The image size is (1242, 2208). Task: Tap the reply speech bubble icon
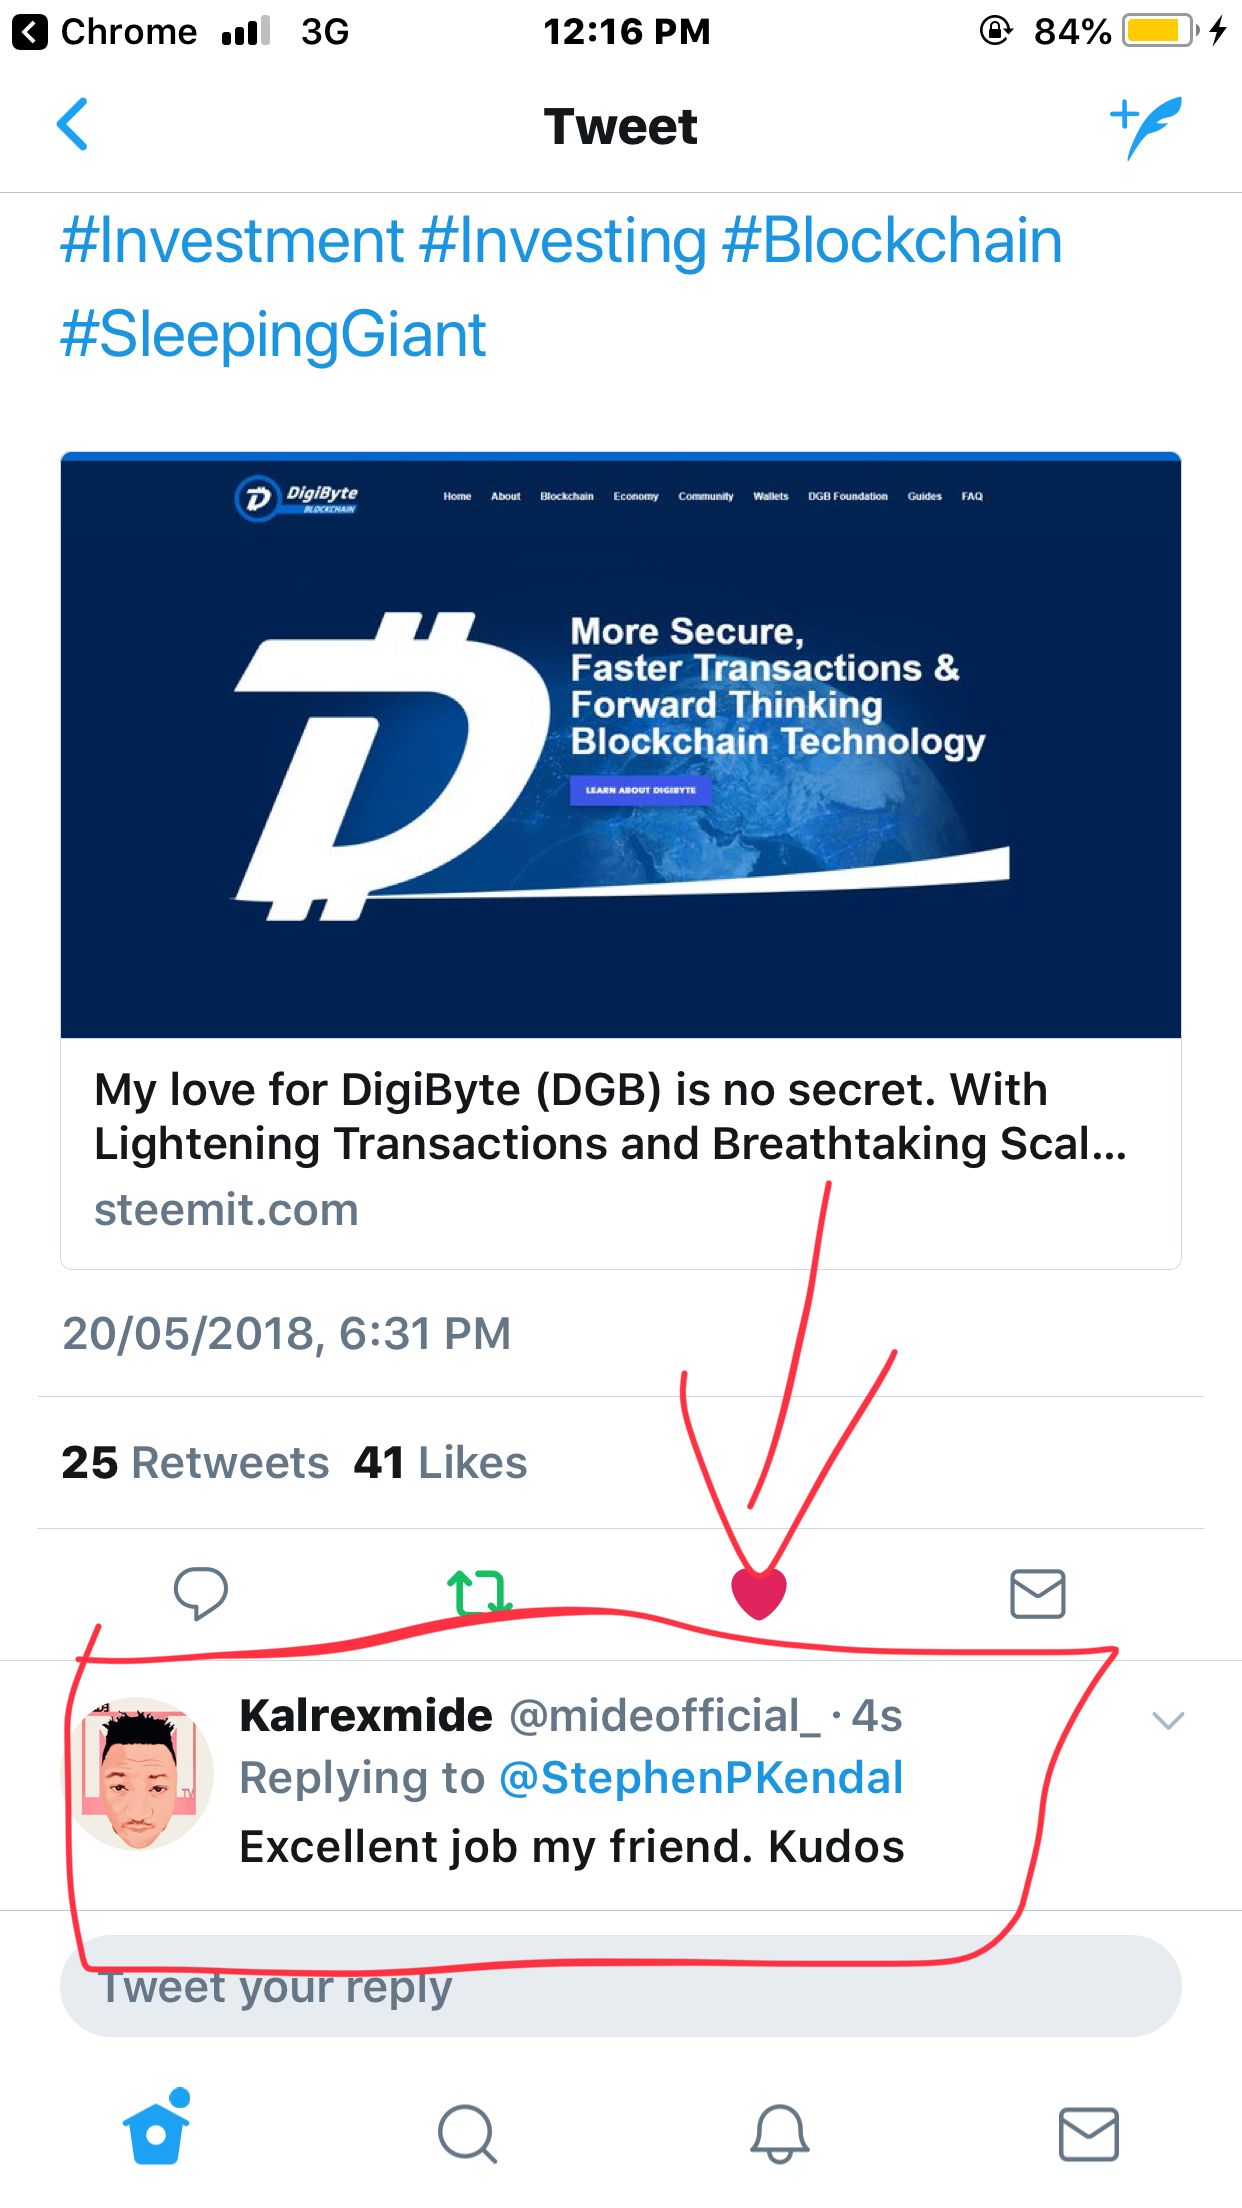pyautogui.click(x=201, y=1592)
